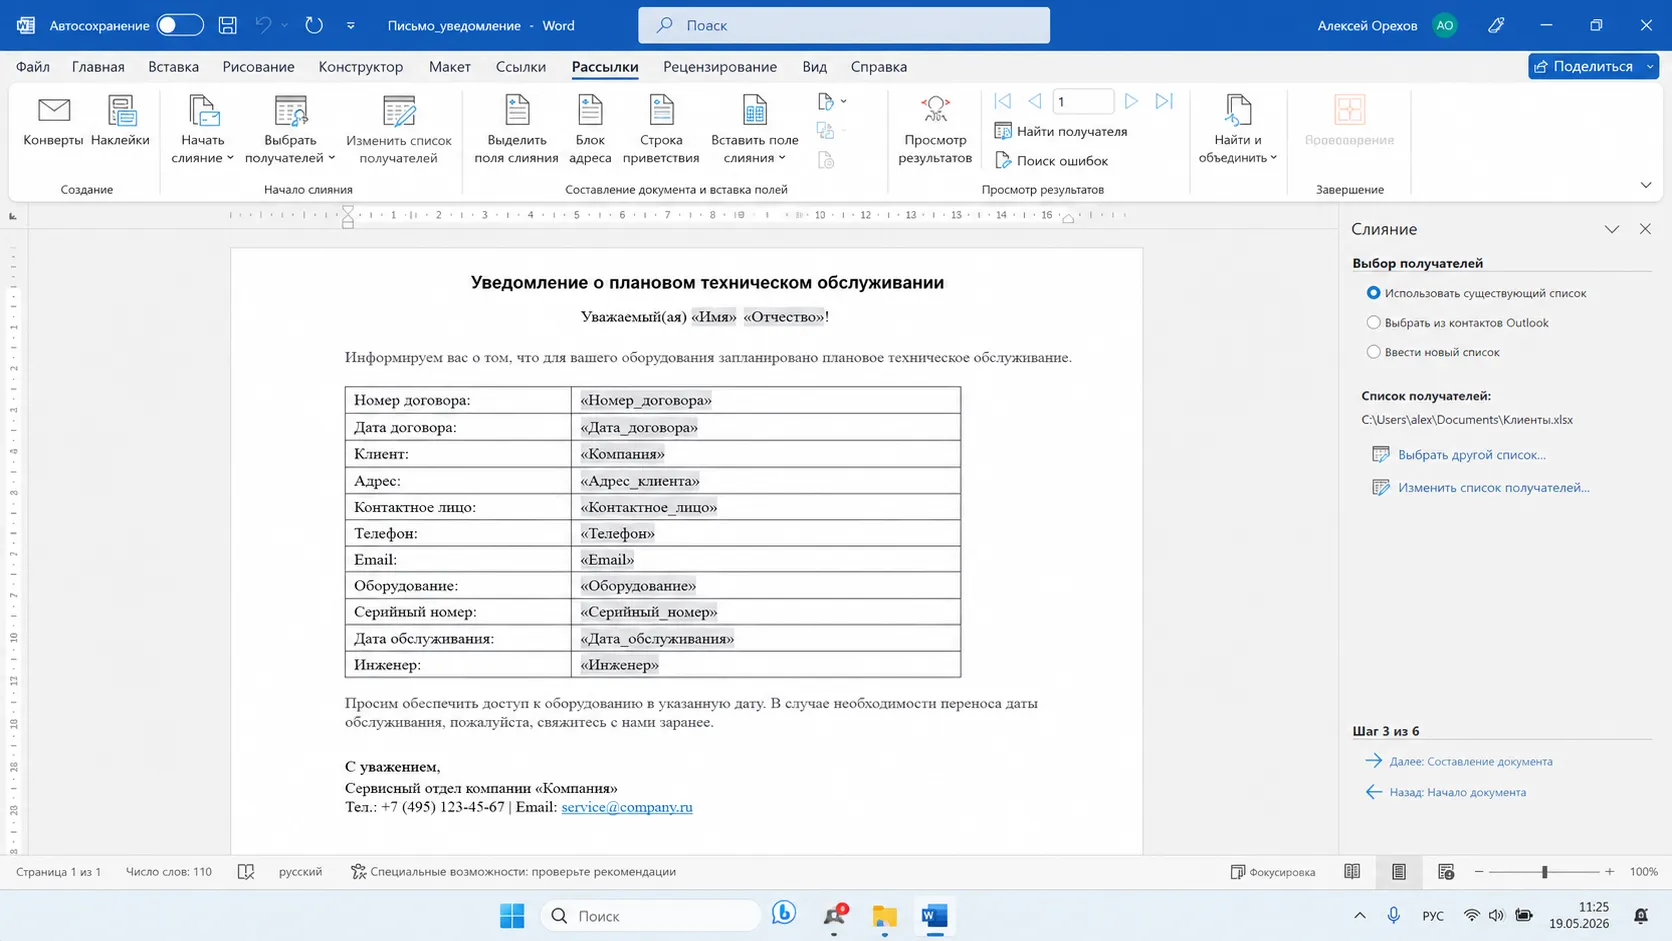Open the Review (Рецензирование) tab
Screen dimensions: 1672x941
[720, 67]
